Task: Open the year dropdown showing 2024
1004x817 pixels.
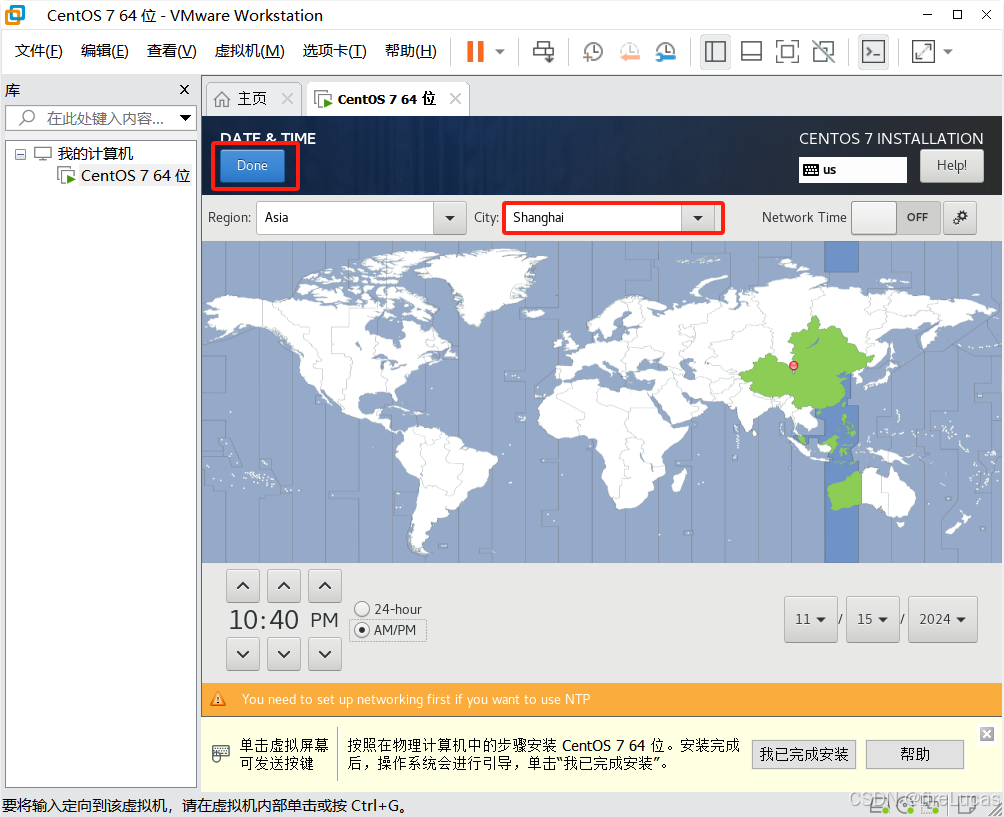Action: [943, 619]
